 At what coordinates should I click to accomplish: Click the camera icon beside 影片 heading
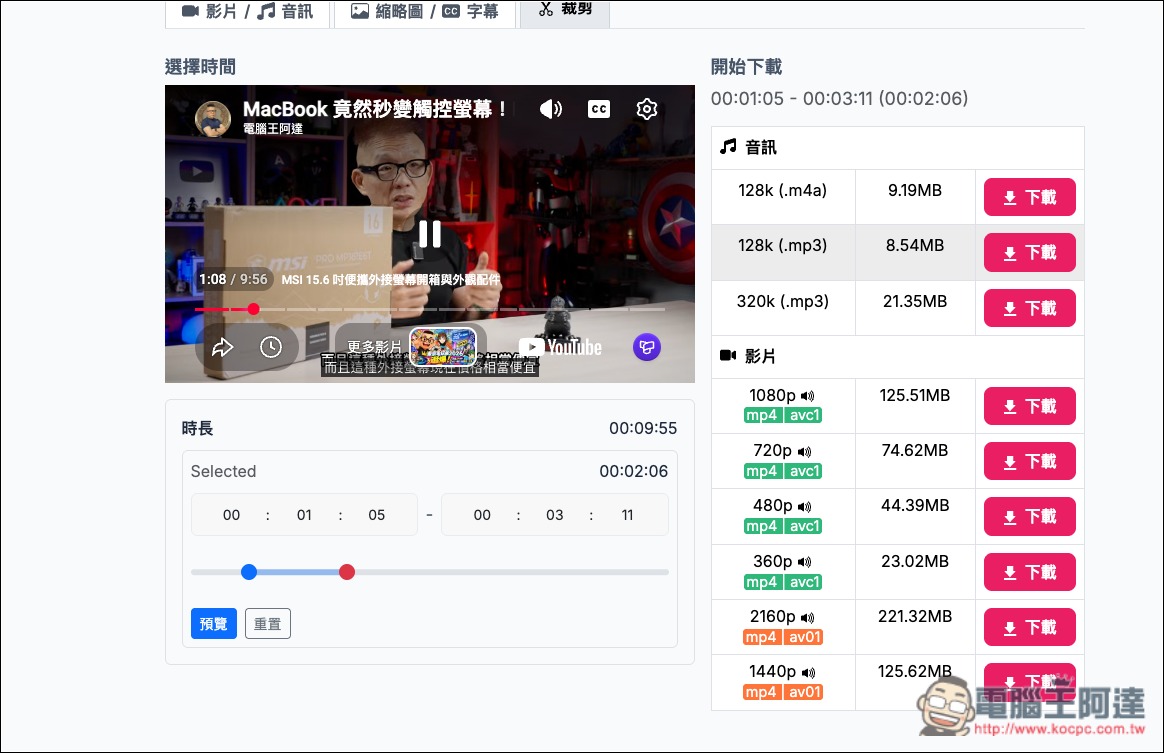(728, 356)
